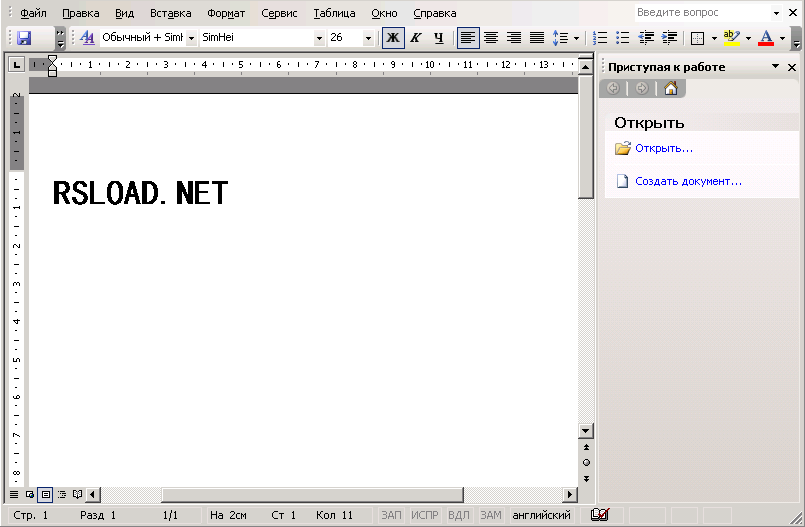Click the tab stop selector on ruler

click(x=16, y=65)
